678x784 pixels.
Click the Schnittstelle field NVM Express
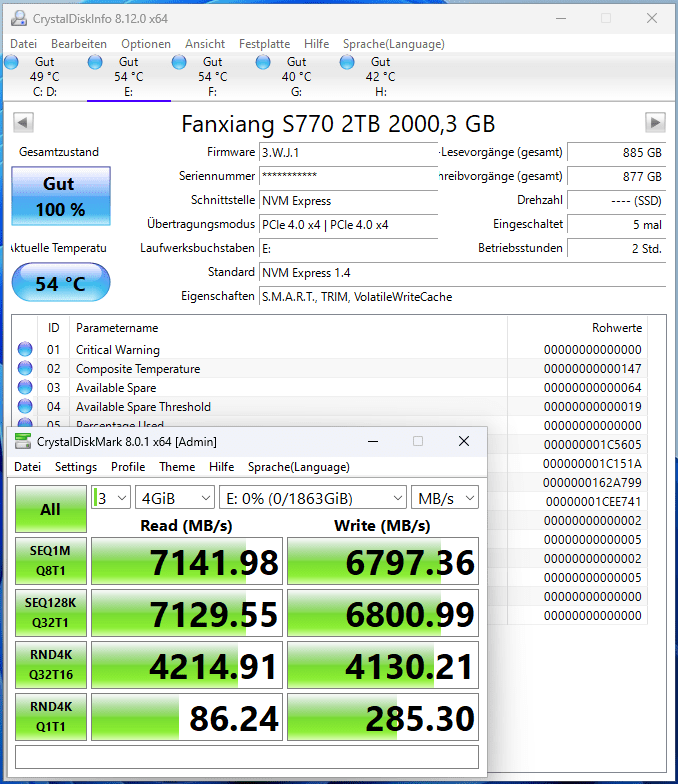click(348, 200)
